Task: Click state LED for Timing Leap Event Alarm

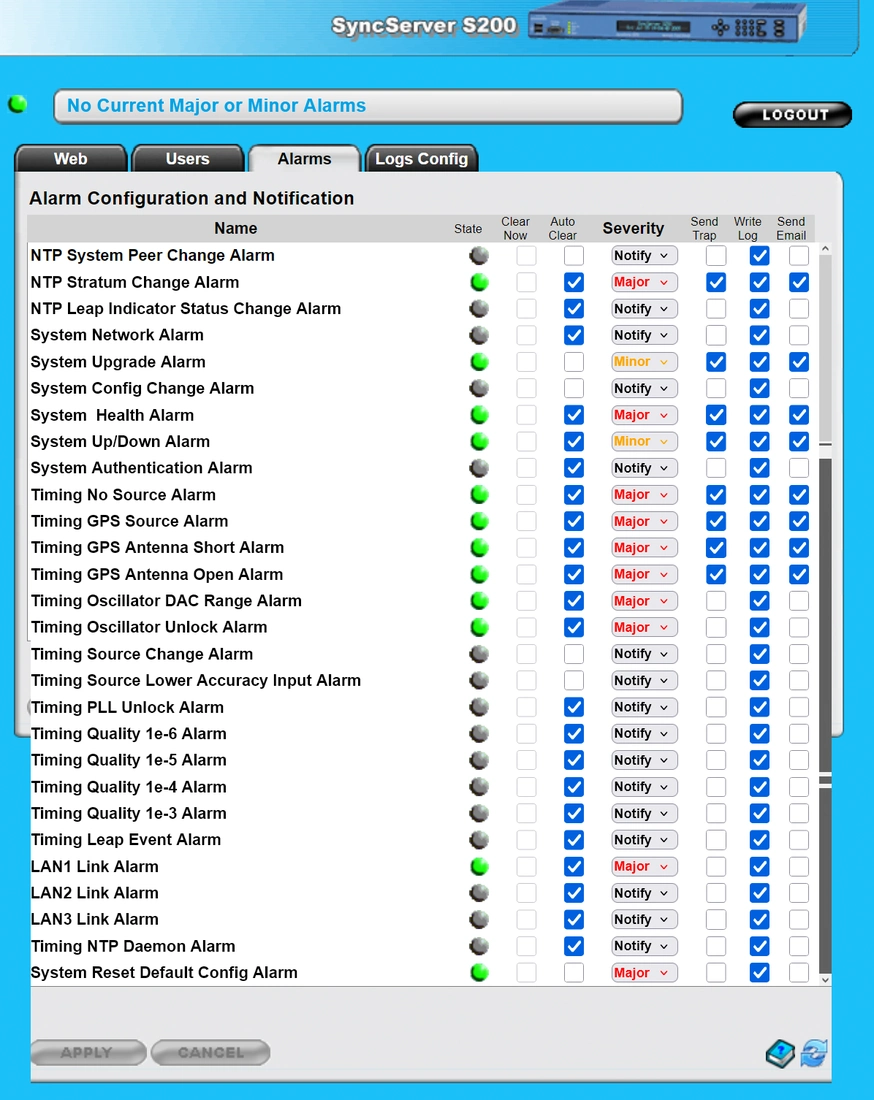Action: click(x=479, y=840)
